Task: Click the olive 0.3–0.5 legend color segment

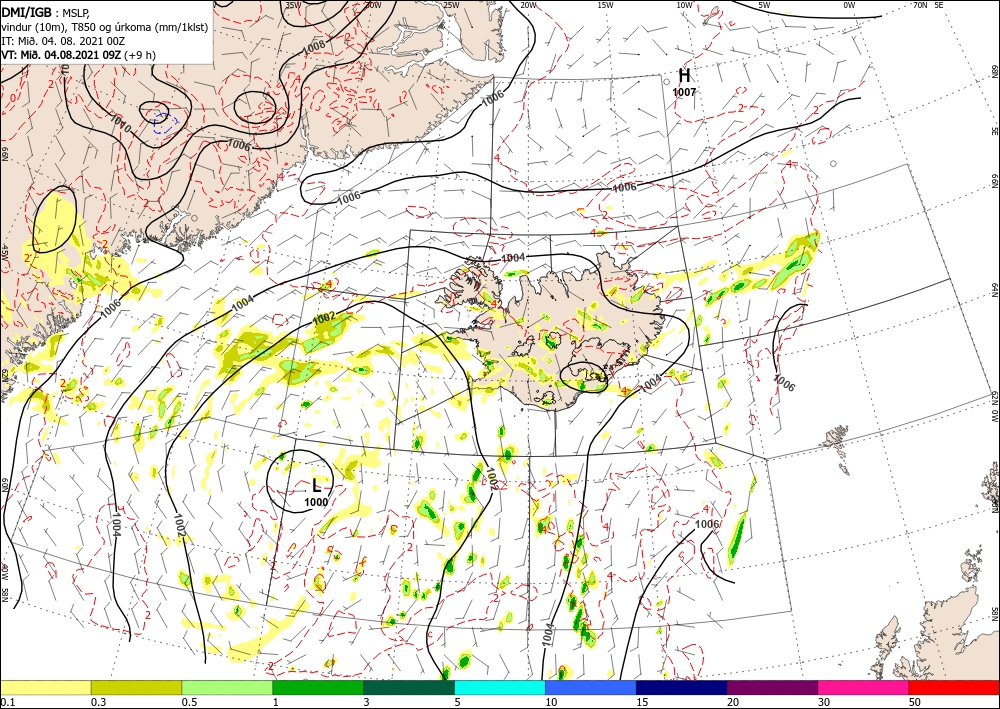Action: pyautogui.click(x=136, y=687)
